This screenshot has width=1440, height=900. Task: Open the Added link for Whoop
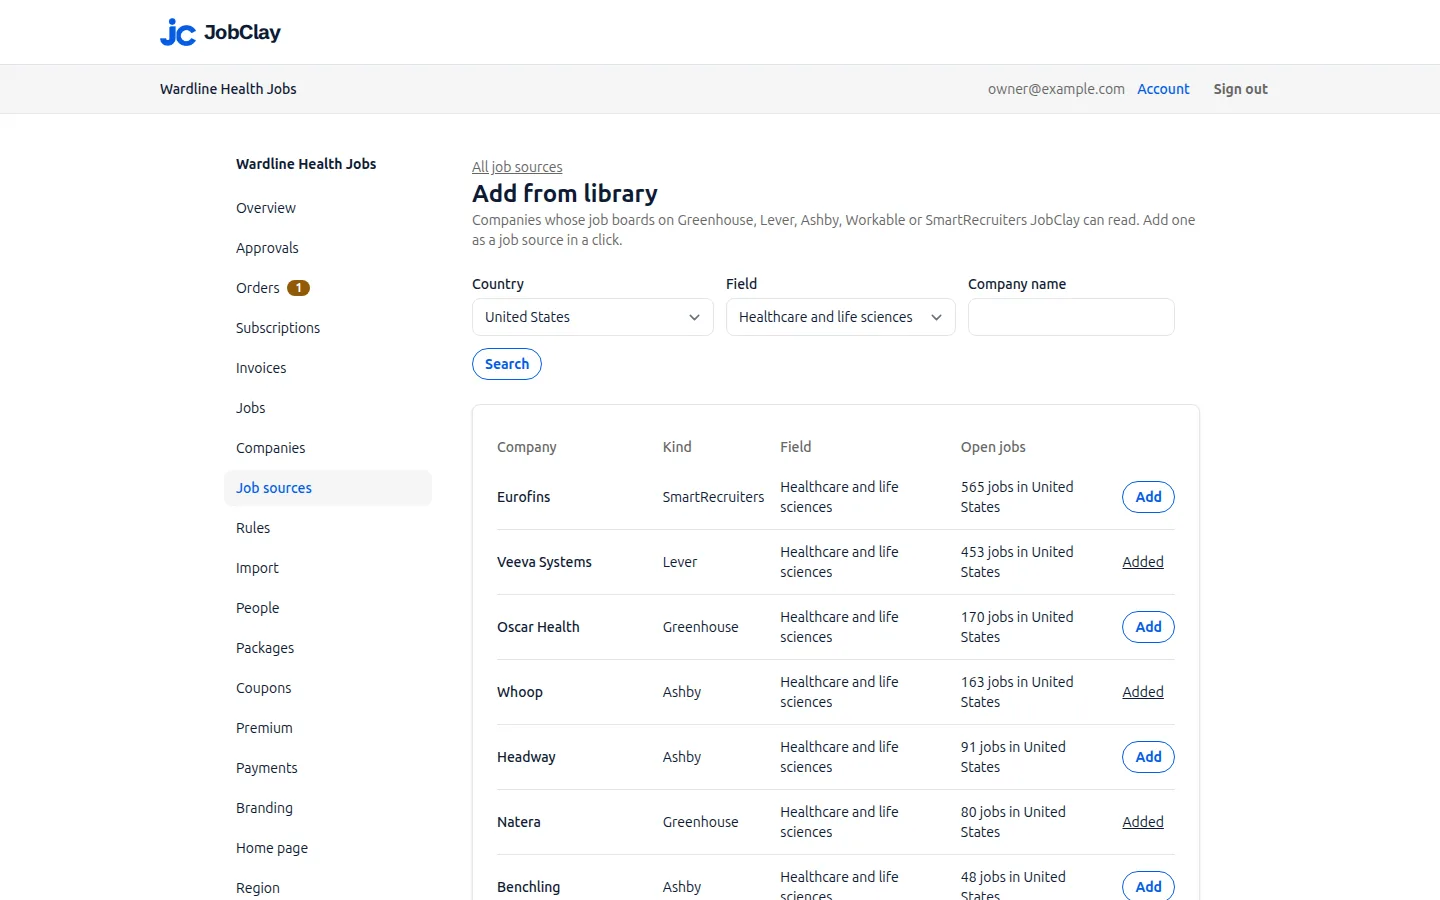pos(1143,692)
